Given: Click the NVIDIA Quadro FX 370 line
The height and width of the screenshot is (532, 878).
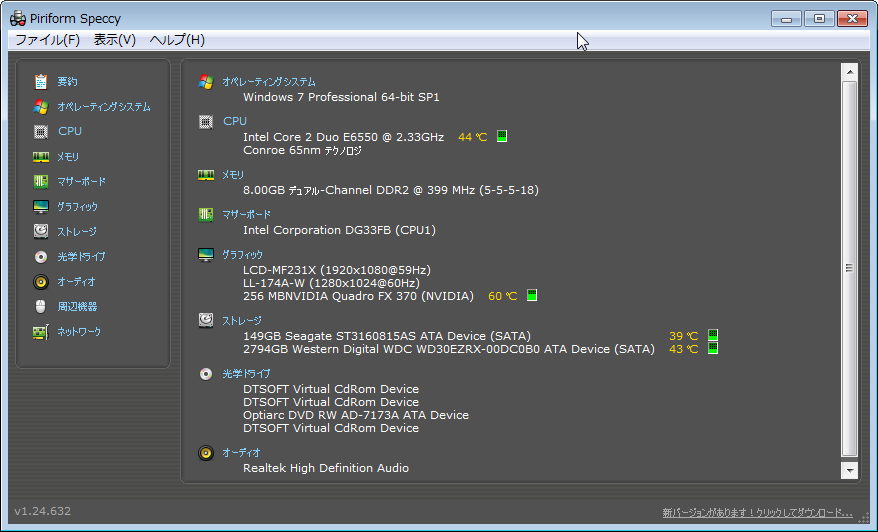Looking at the screenshot, I should (x=358, y=296).
